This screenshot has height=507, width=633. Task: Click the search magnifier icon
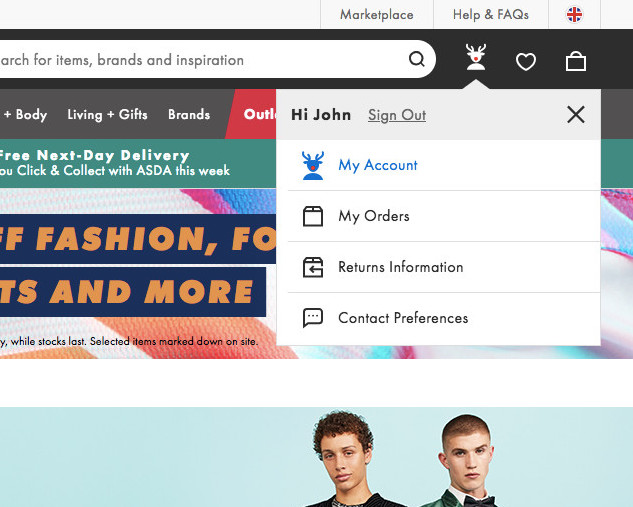coord(416,60)
